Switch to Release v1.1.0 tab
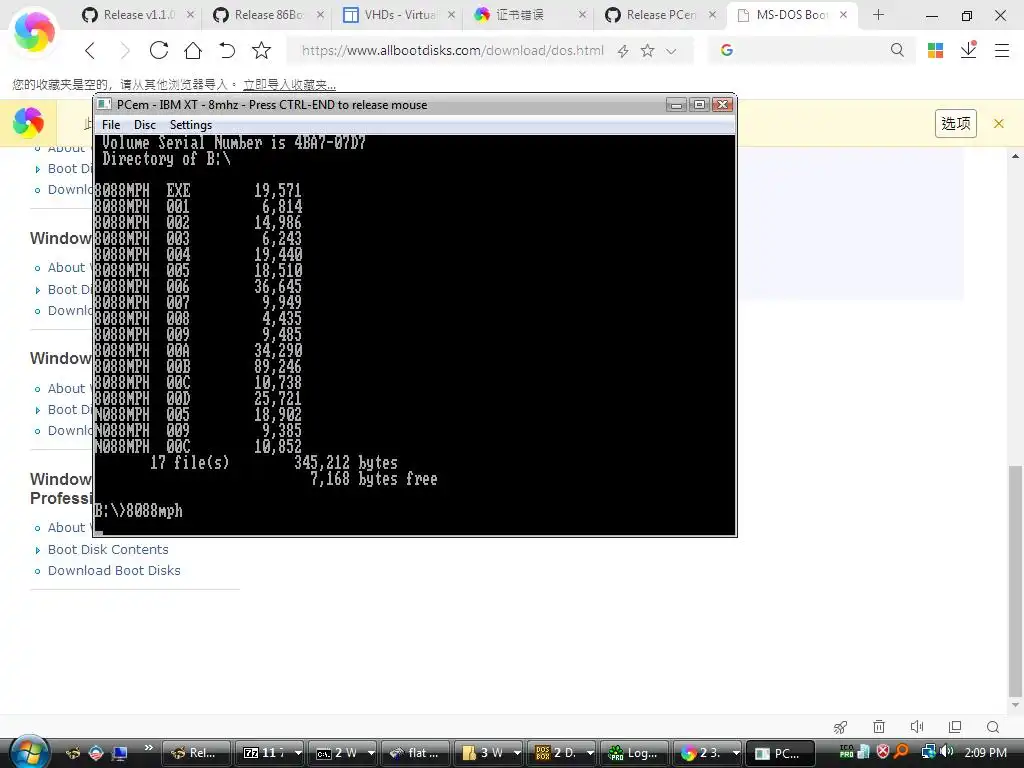 [138, 14]
